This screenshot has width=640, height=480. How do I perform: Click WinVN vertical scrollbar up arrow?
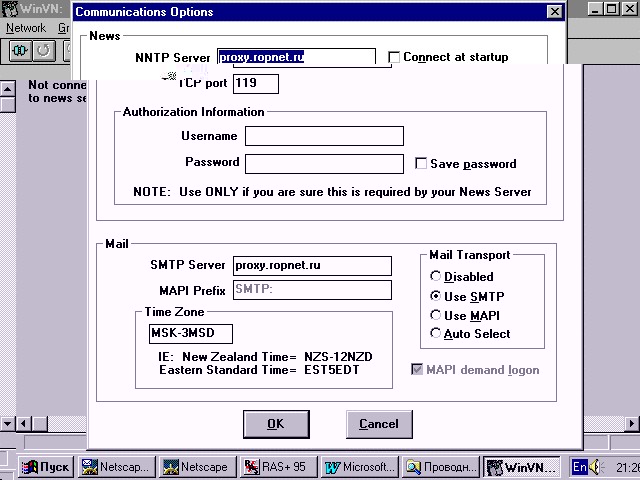(x=7, y=89)
